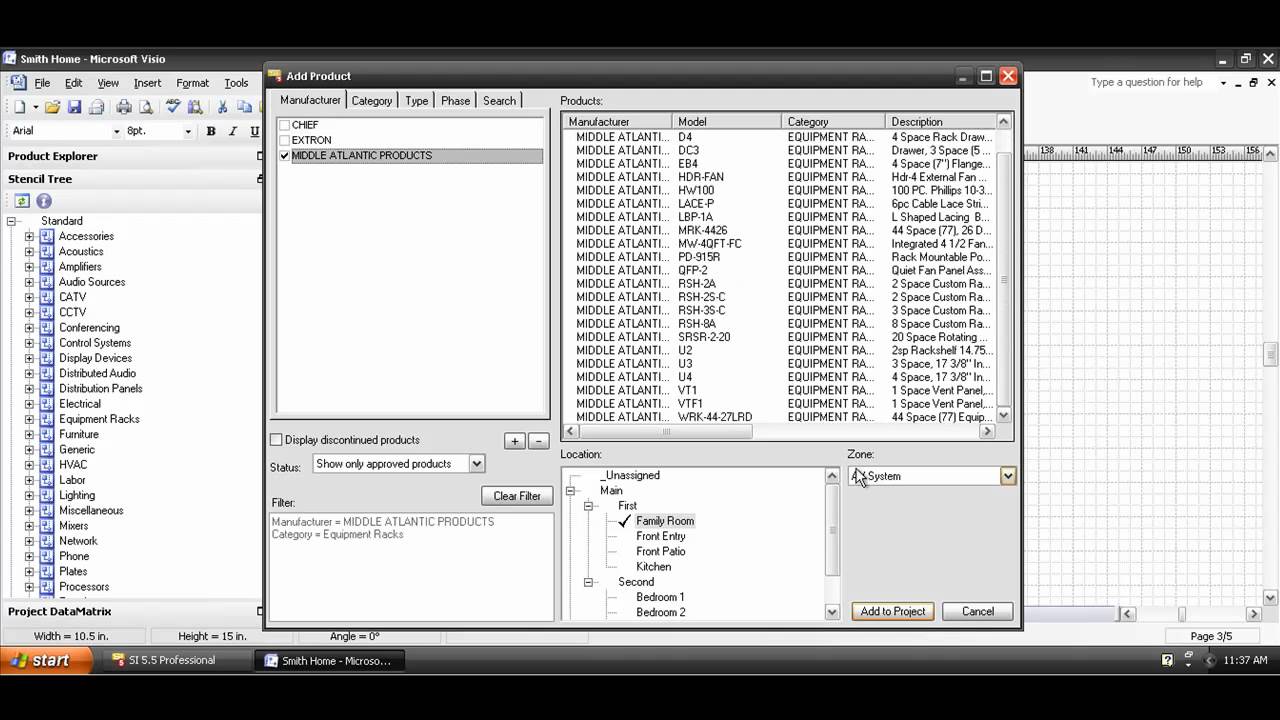Screen dimensions: 1280x720
Task: Click the minus button beside discontinued products
Action: coord(538,441)
